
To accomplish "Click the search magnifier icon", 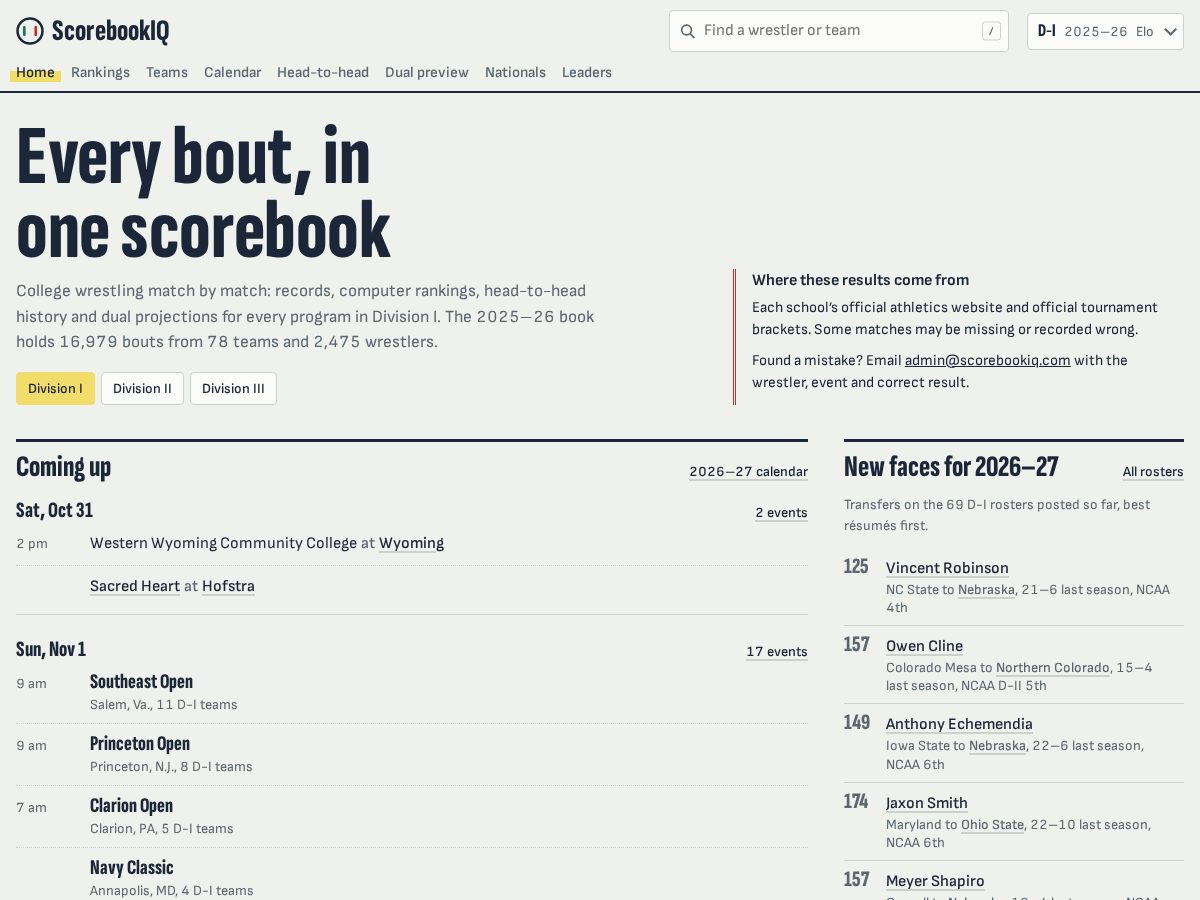I will 687,31.
